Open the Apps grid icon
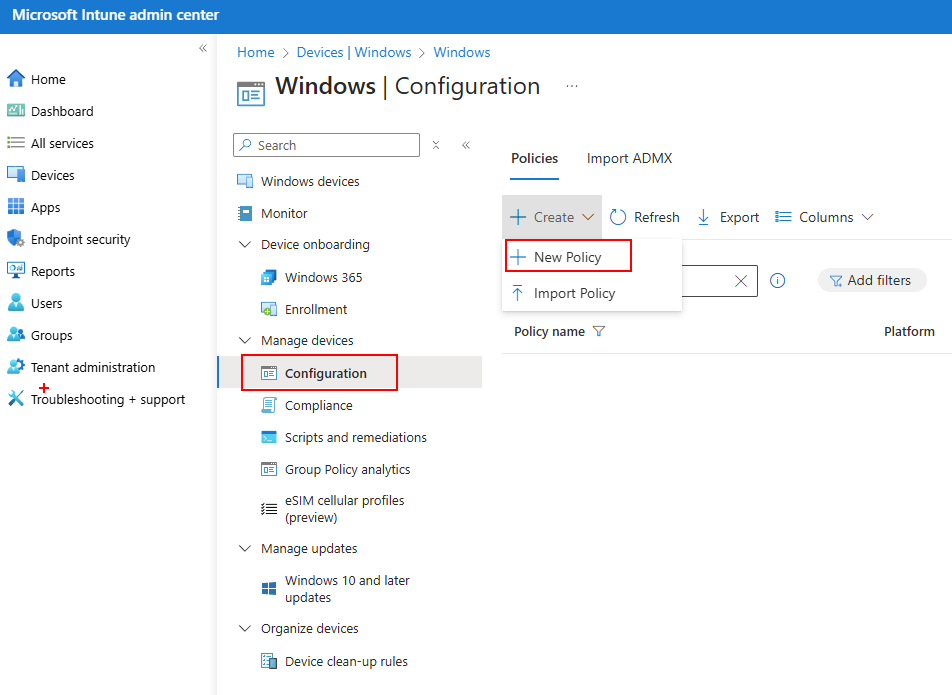Viewport: 952px width, 695px height. [x=16, y=206]
